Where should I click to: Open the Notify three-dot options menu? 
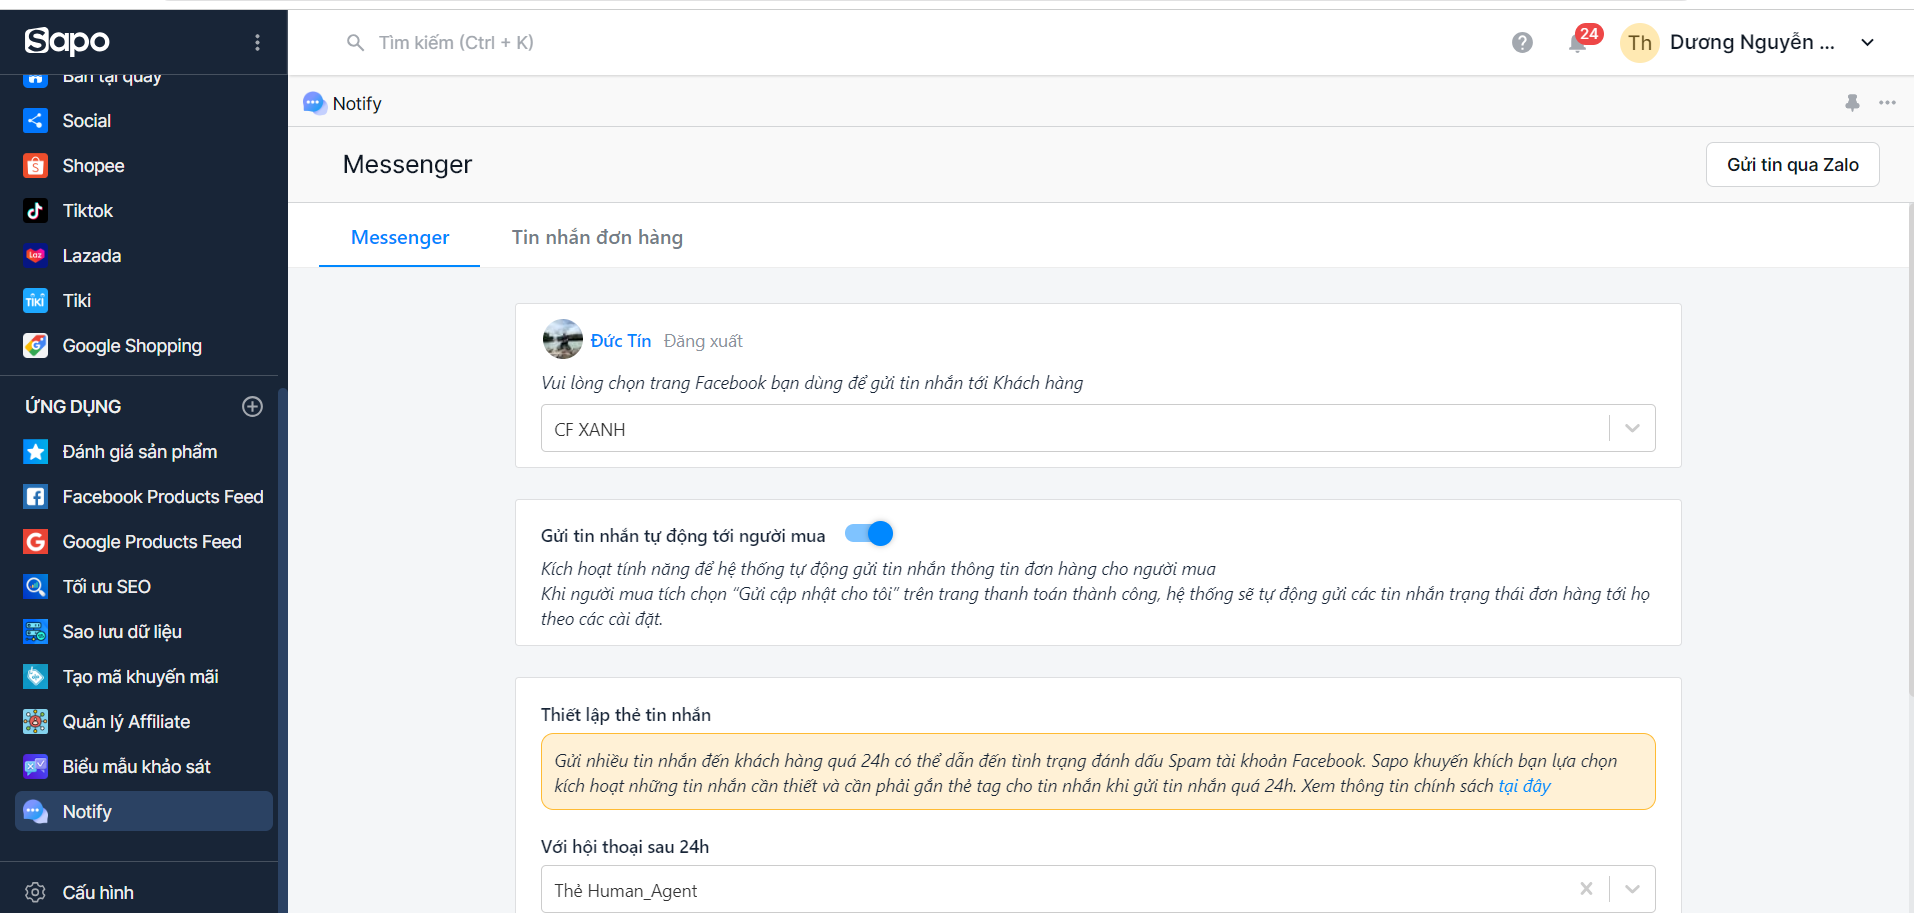[1887, 103]
